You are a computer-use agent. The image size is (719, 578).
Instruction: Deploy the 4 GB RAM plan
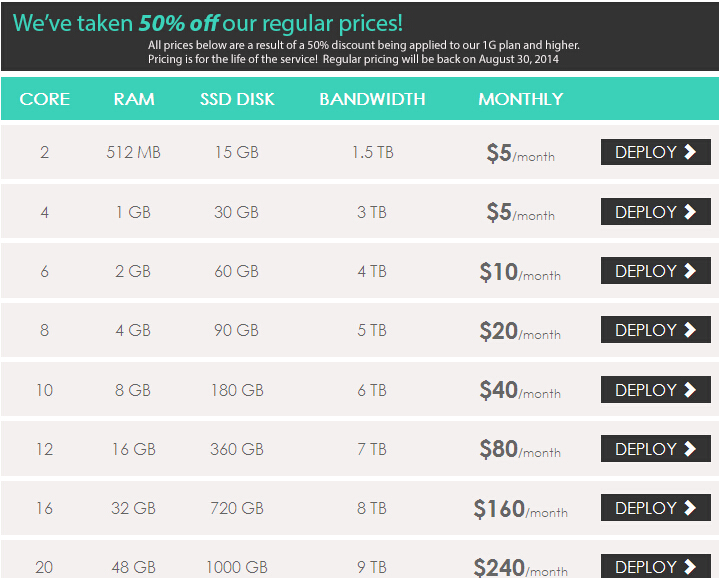(x=656, y=330)
